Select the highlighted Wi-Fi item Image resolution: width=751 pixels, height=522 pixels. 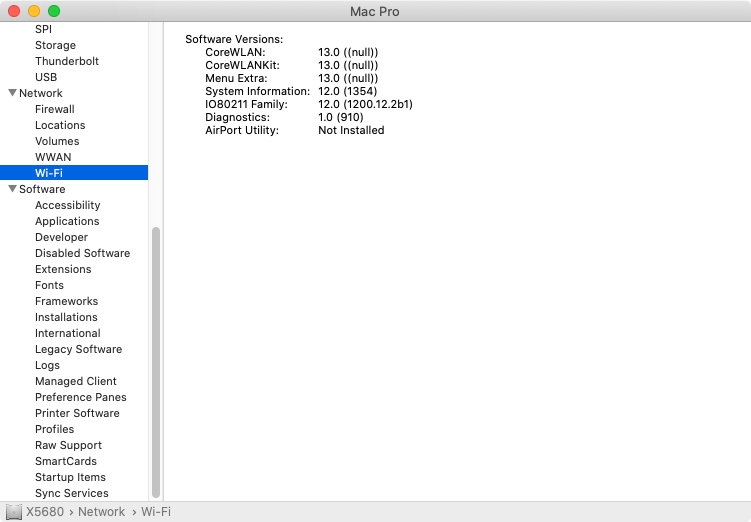tap(74, 173)
